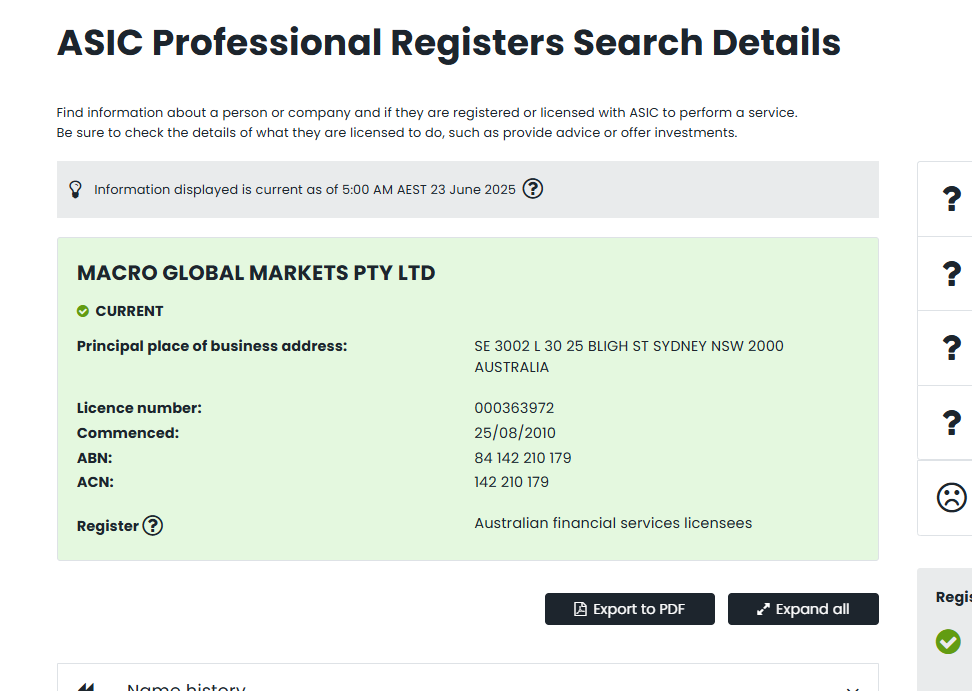Image resolution: width=972 pixels, height=691 pixels.
Task: Click the third question mark in right sidebar
Action: pyautogui.click(x=951, y=348)
